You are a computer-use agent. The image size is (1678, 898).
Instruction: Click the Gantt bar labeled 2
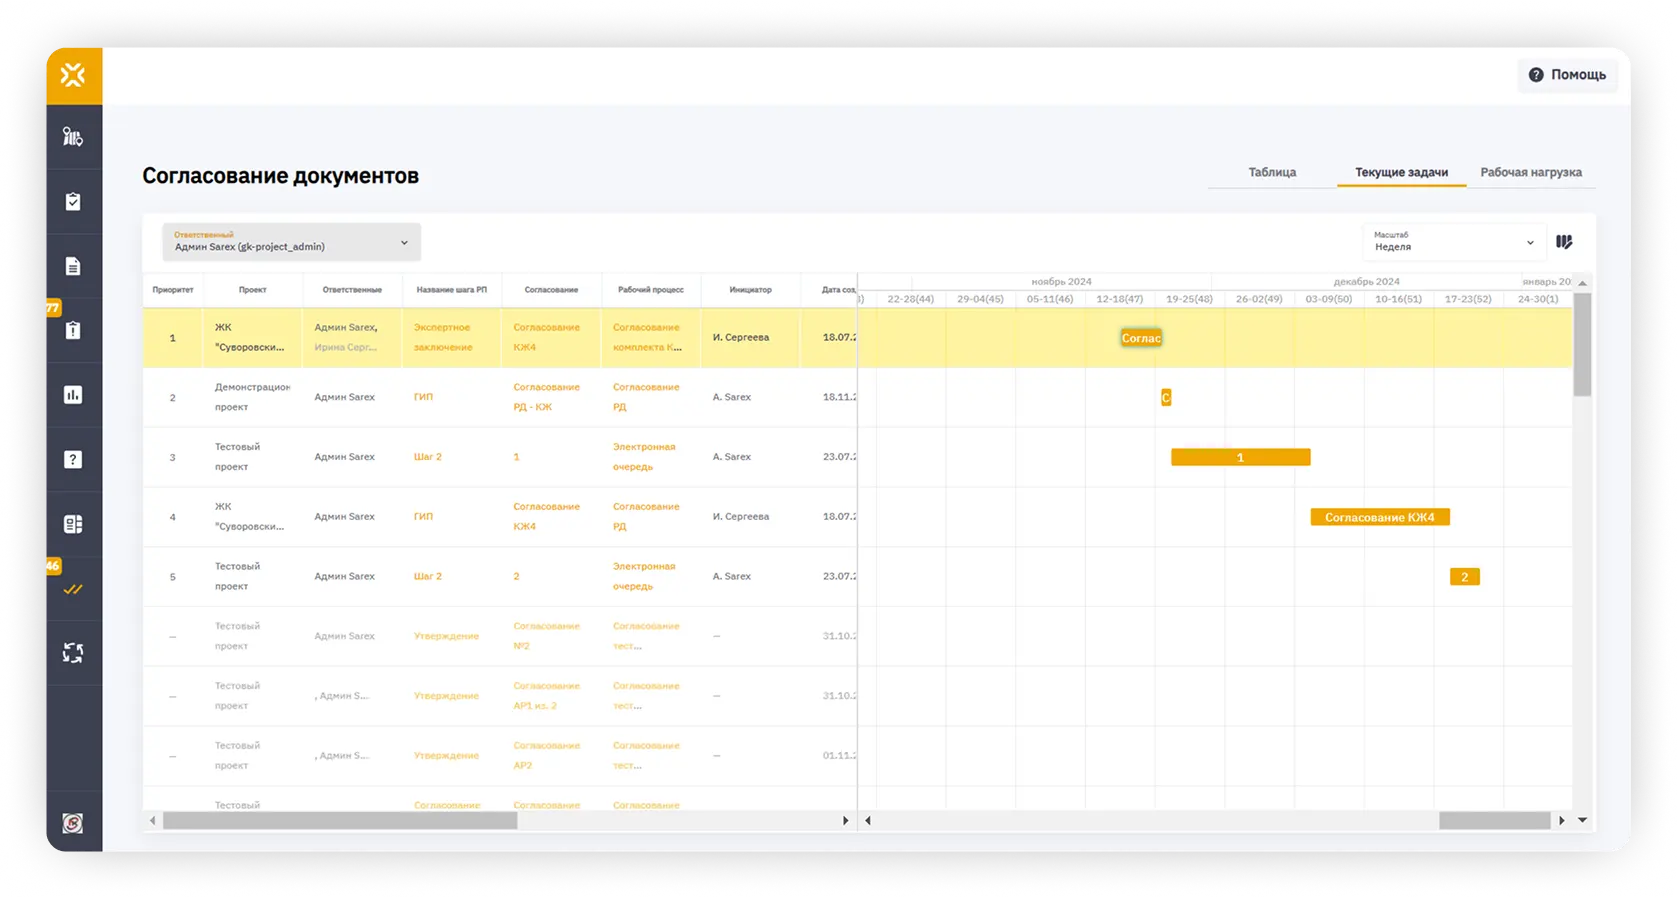point(1465,577)
